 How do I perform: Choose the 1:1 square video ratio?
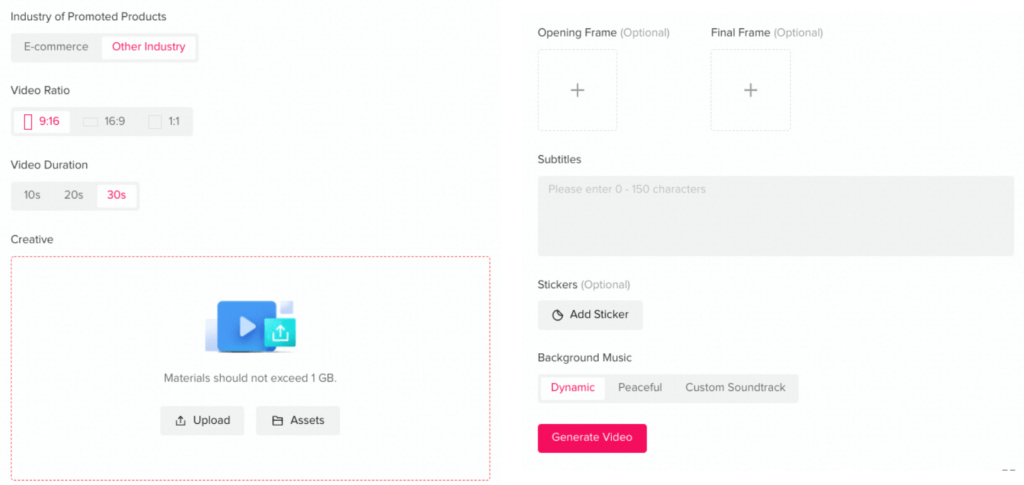164,121
